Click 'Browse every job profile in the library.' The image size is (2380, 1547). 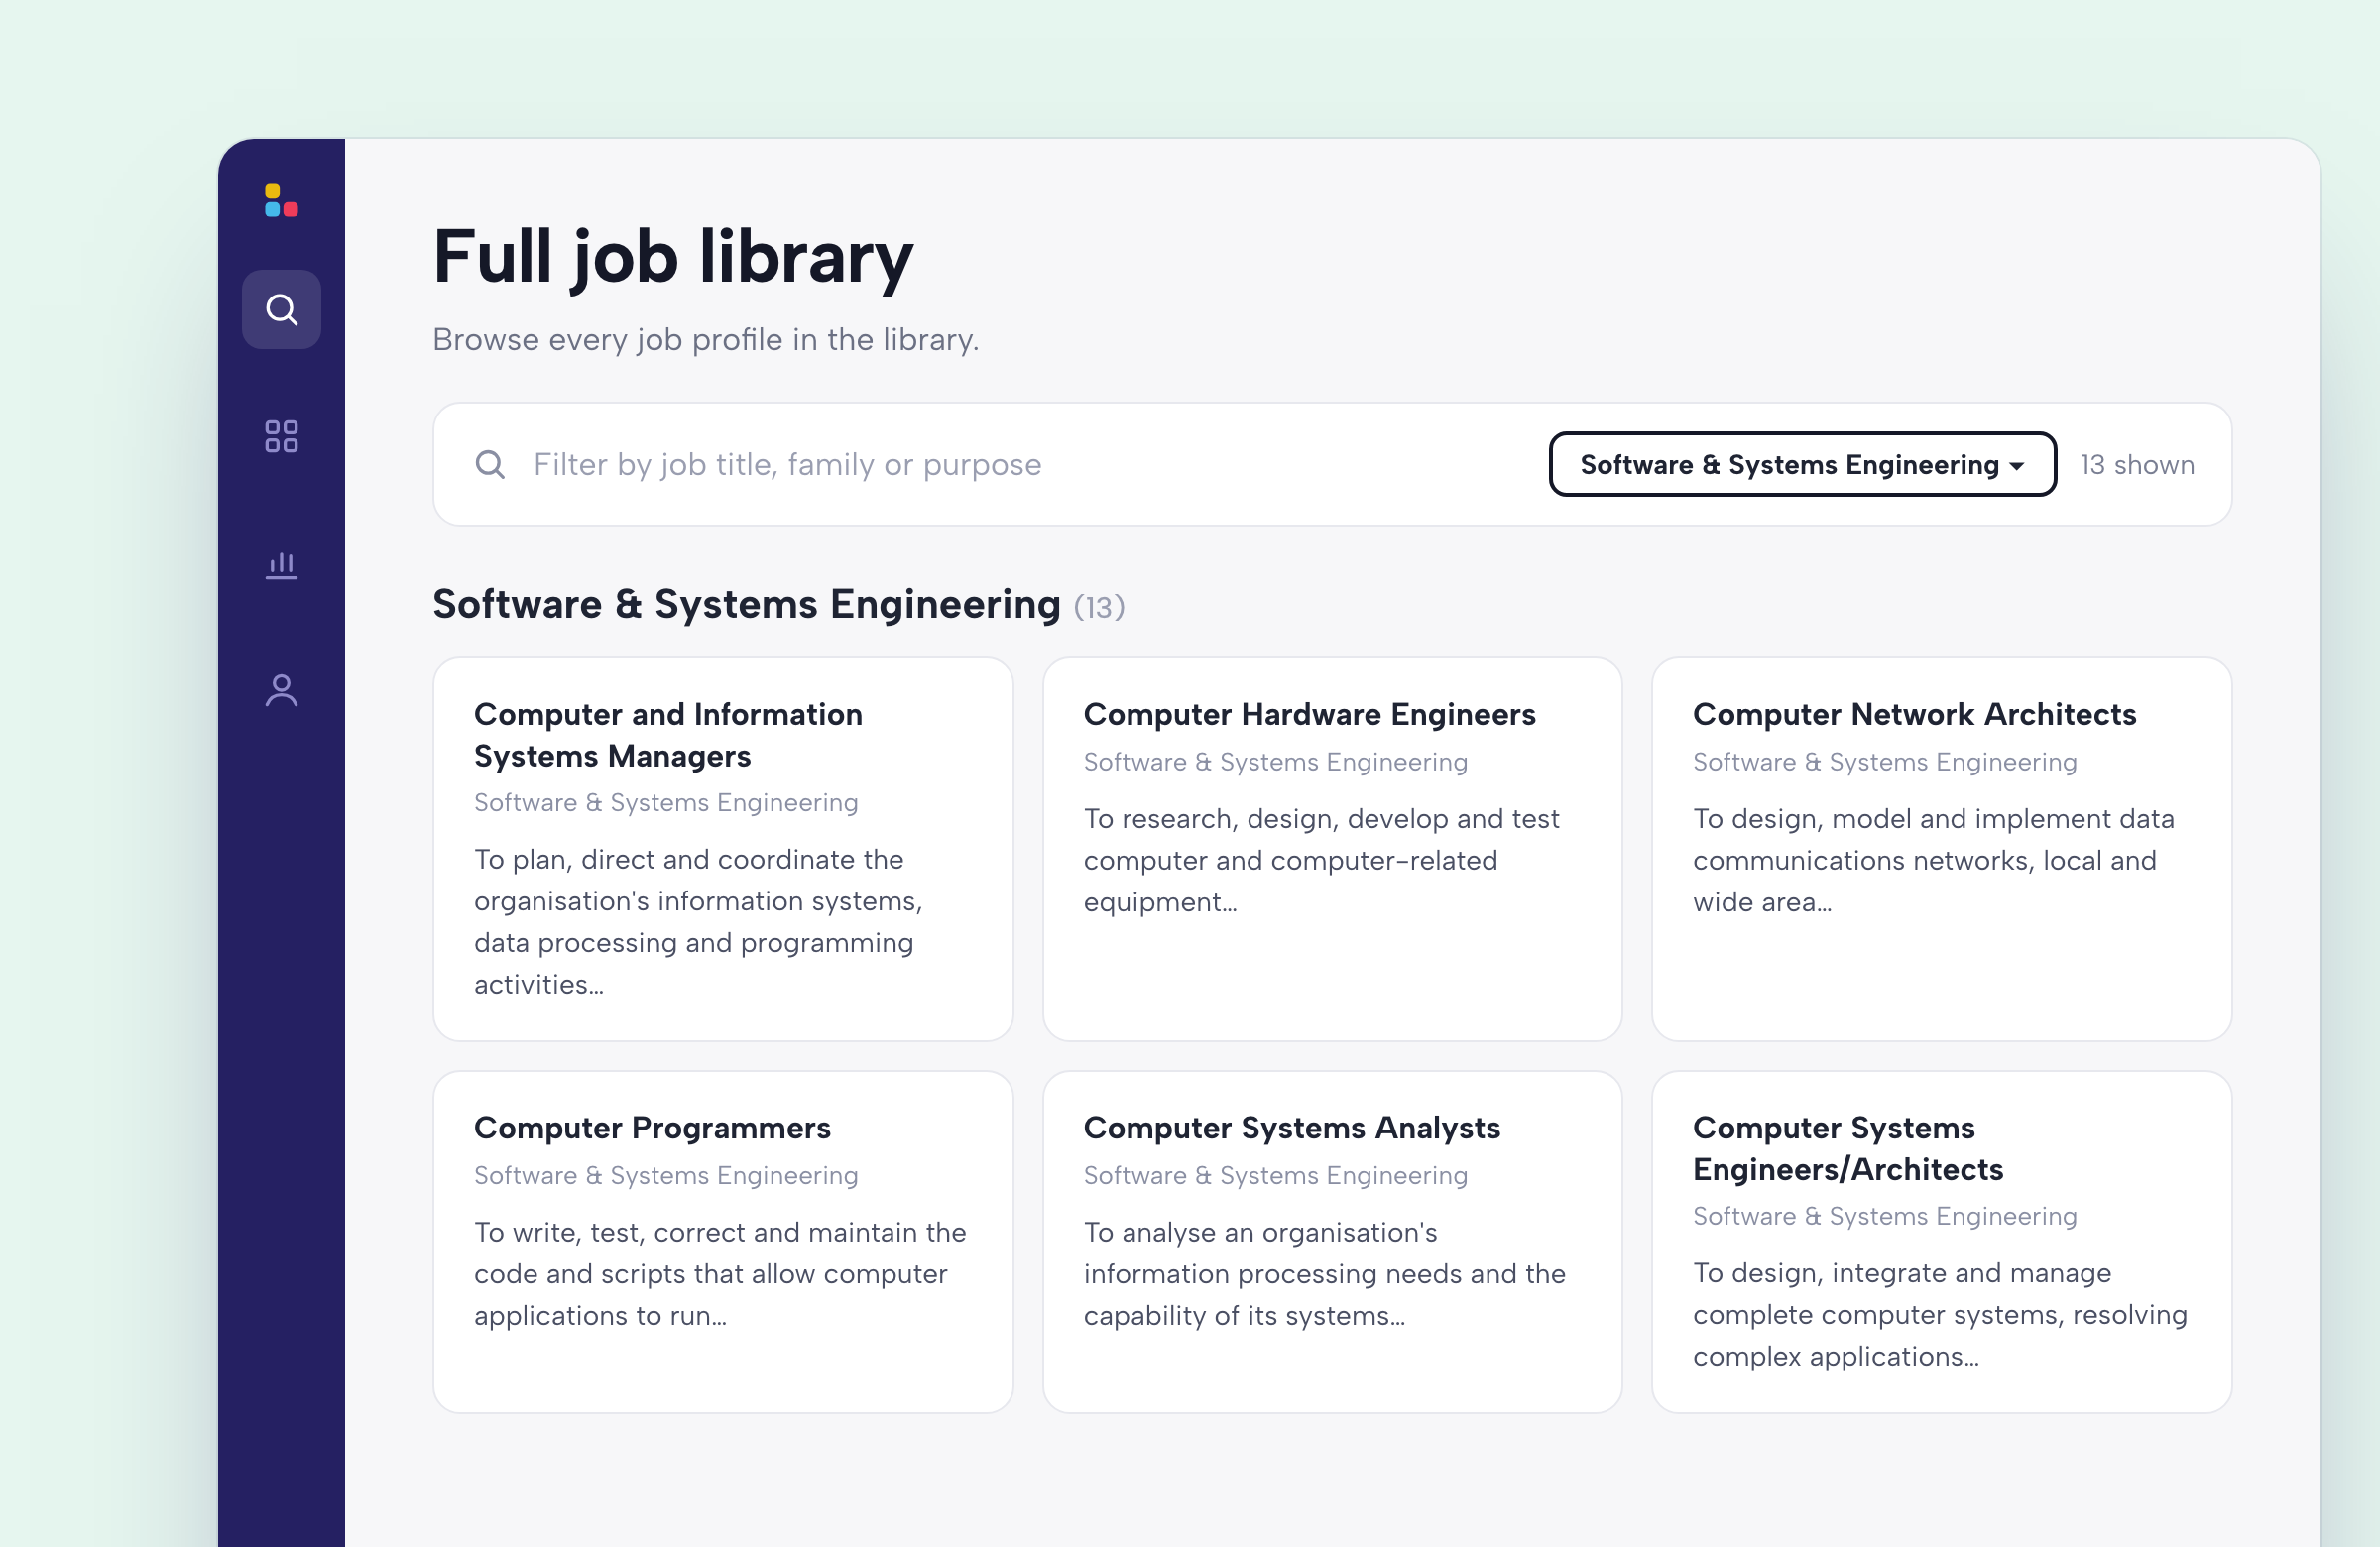(x=705, y=340)
